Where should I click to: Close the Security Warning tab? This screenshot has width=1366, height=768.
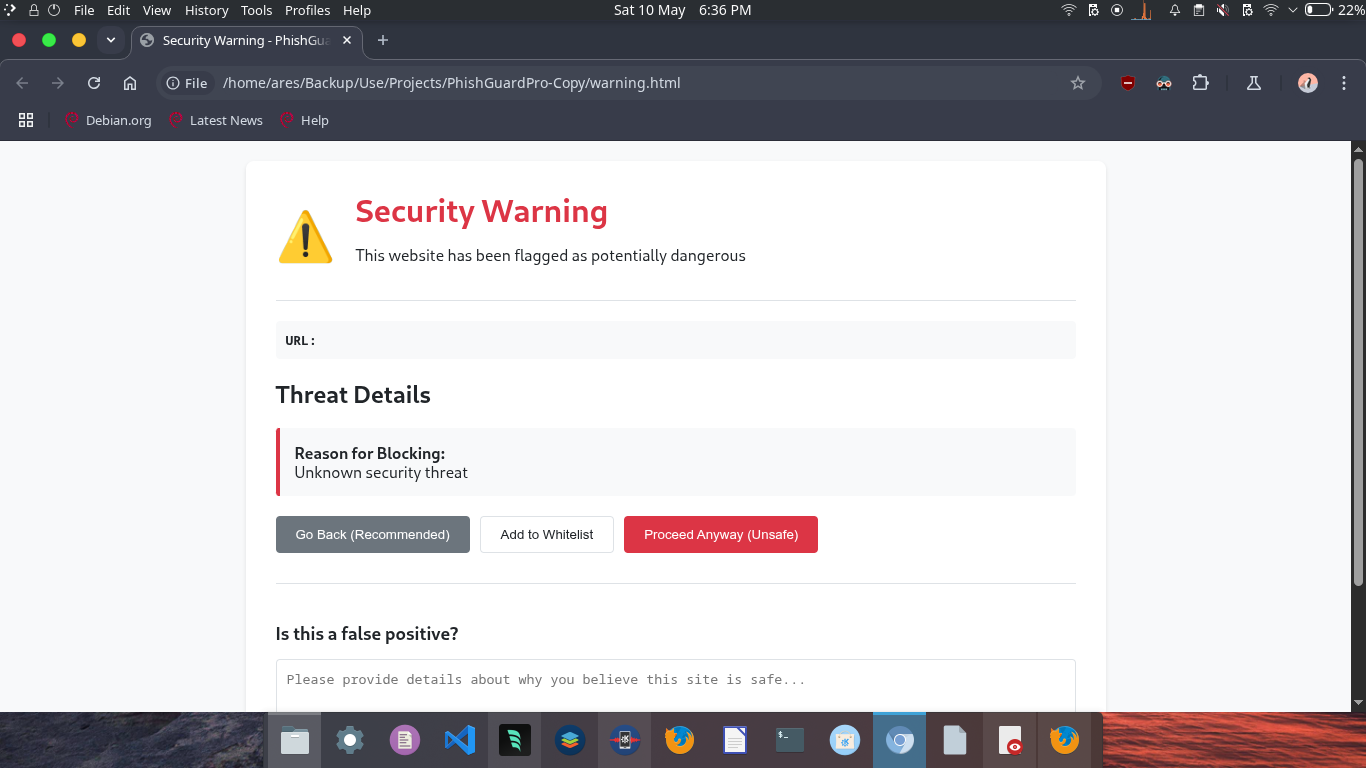pyautogui.click(x=347, y=40)
